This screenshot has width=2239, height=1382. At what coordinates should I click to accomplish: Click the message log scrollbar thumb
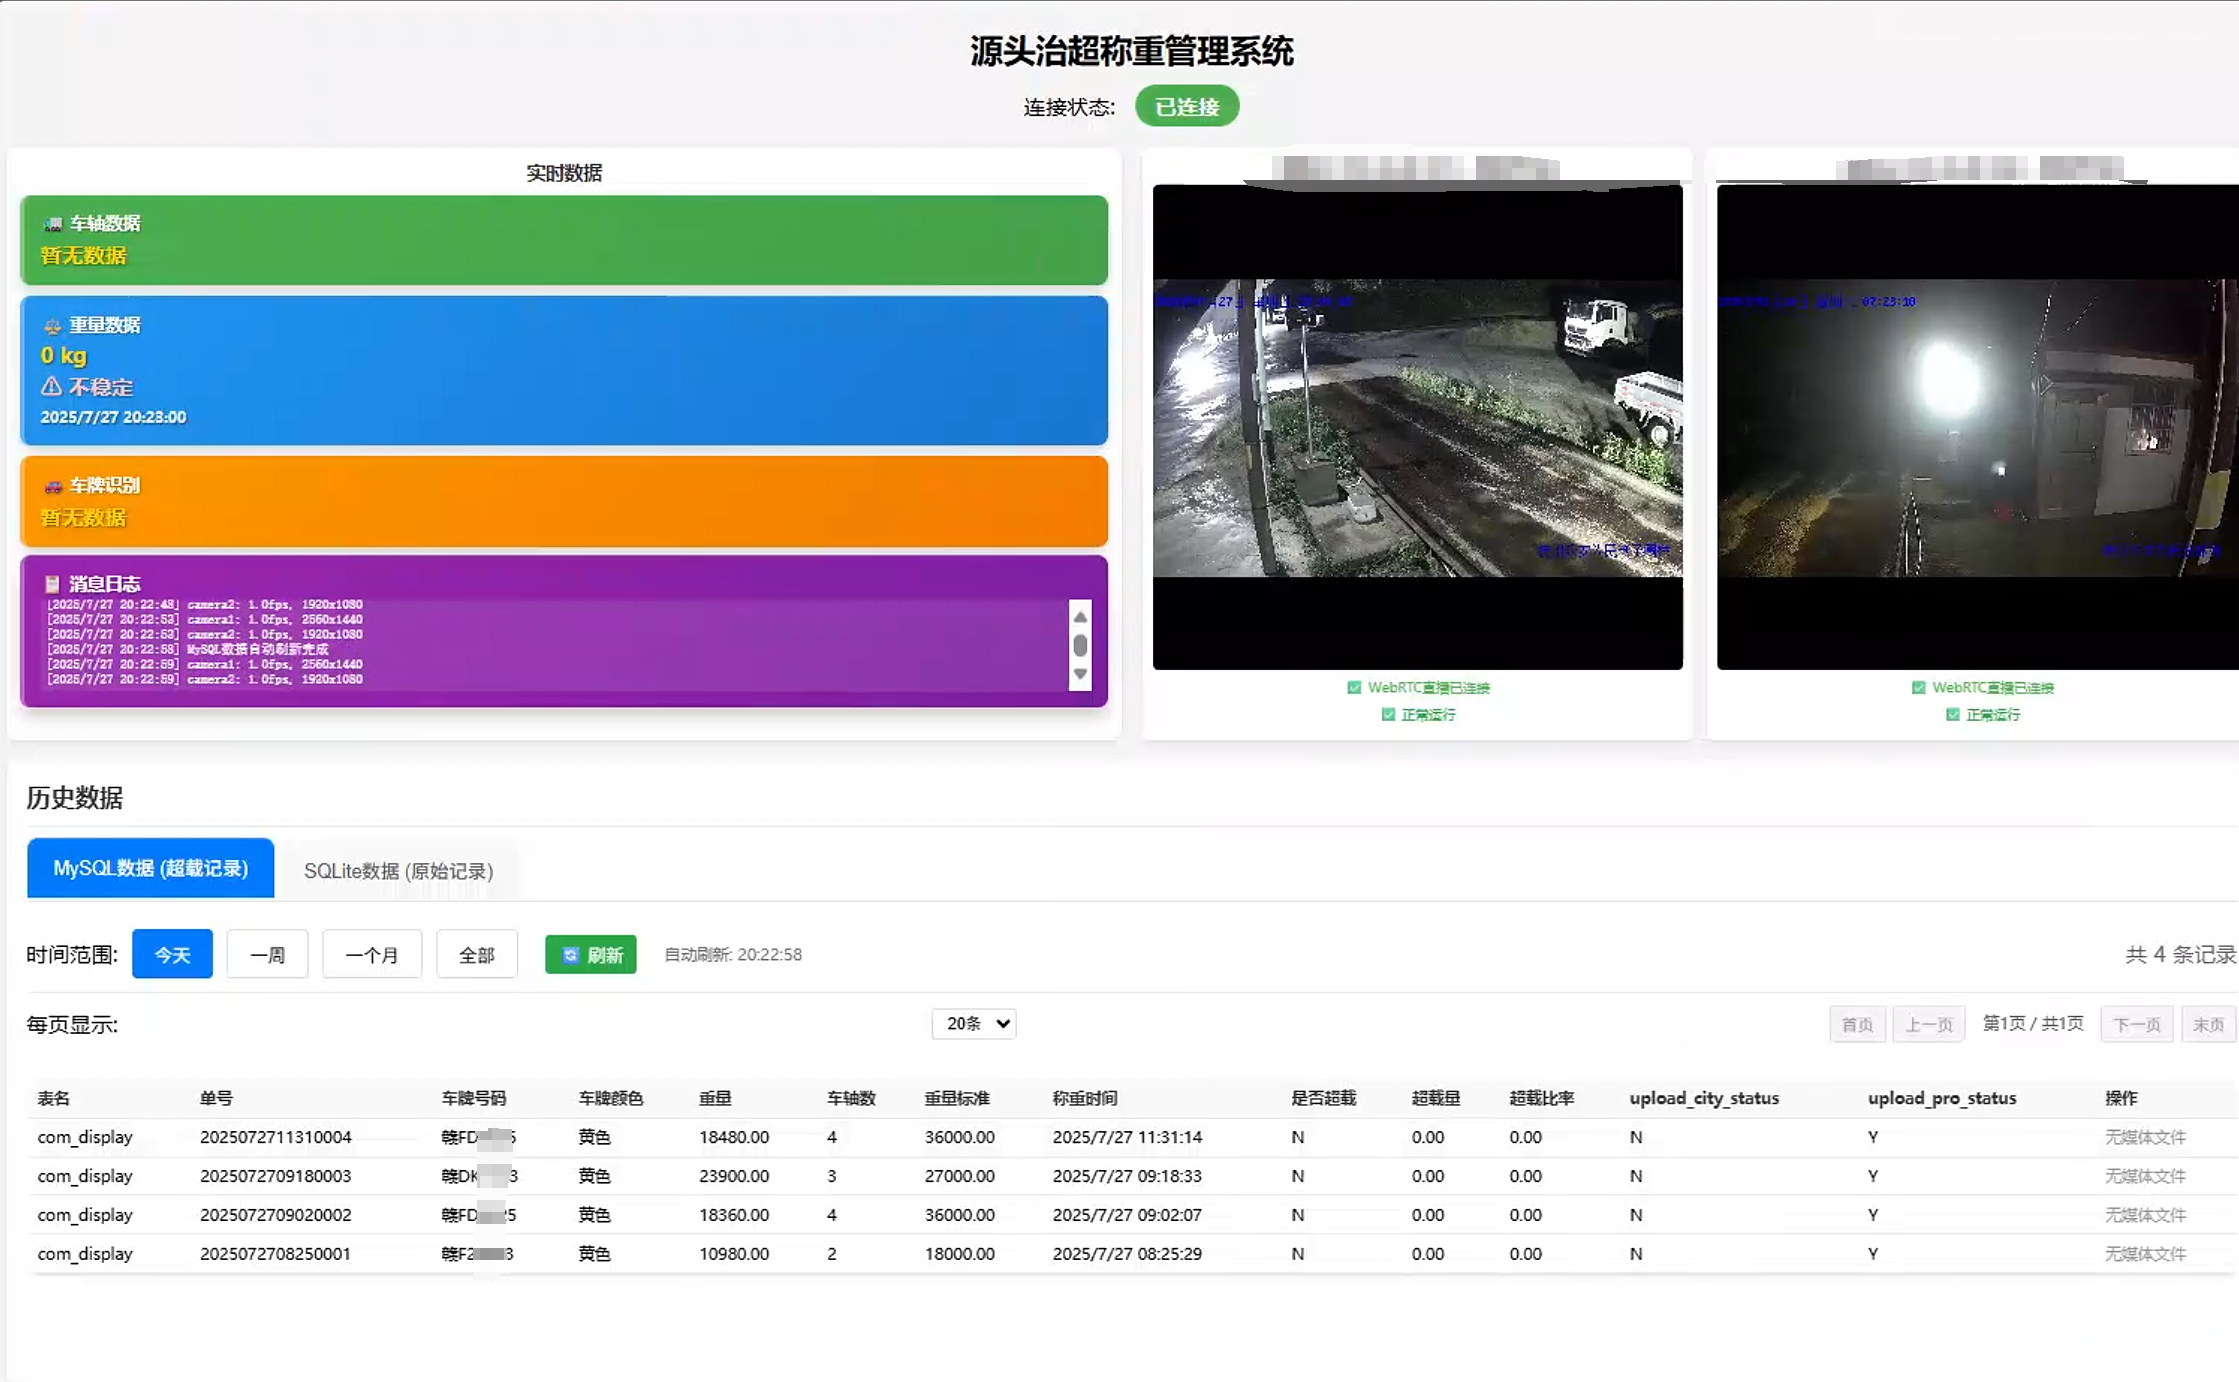click(x=1080, y=646)
